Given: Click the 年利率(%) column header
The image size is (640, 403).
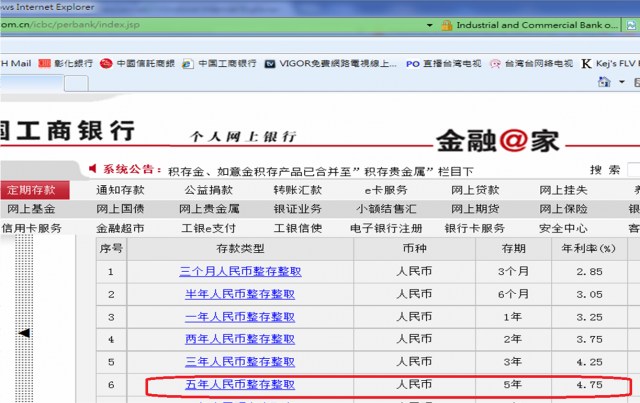Looking at the screenshot, I should pyautogui.click(x=589, y=248).
